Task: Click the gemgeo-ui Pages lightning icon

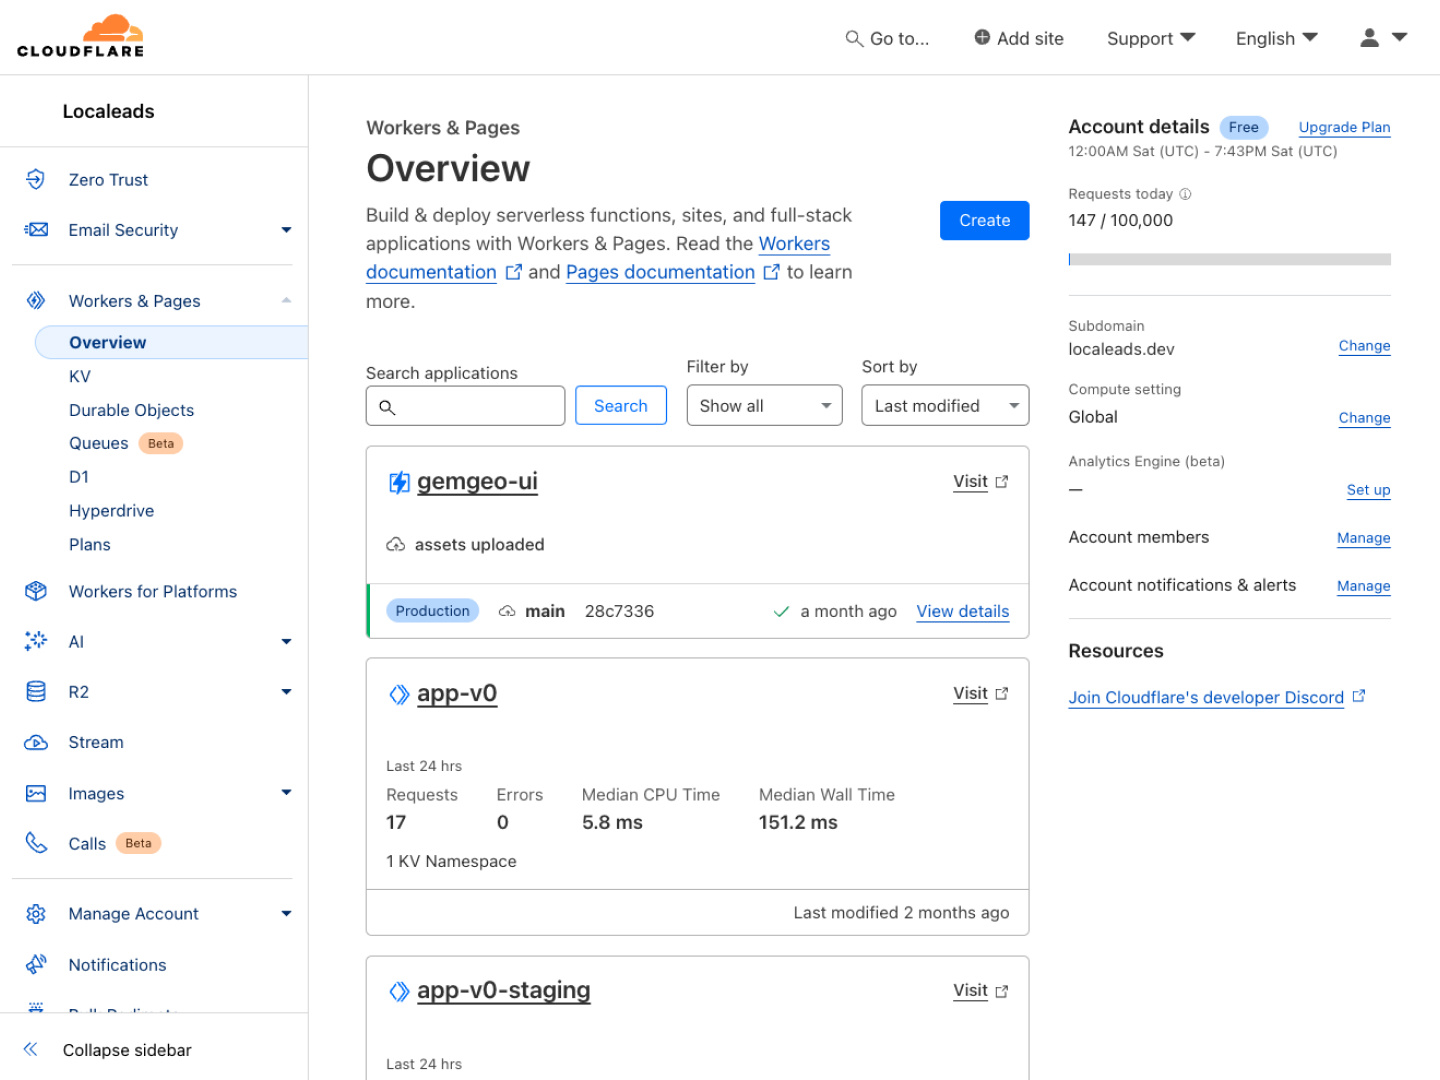Action: 399,482
